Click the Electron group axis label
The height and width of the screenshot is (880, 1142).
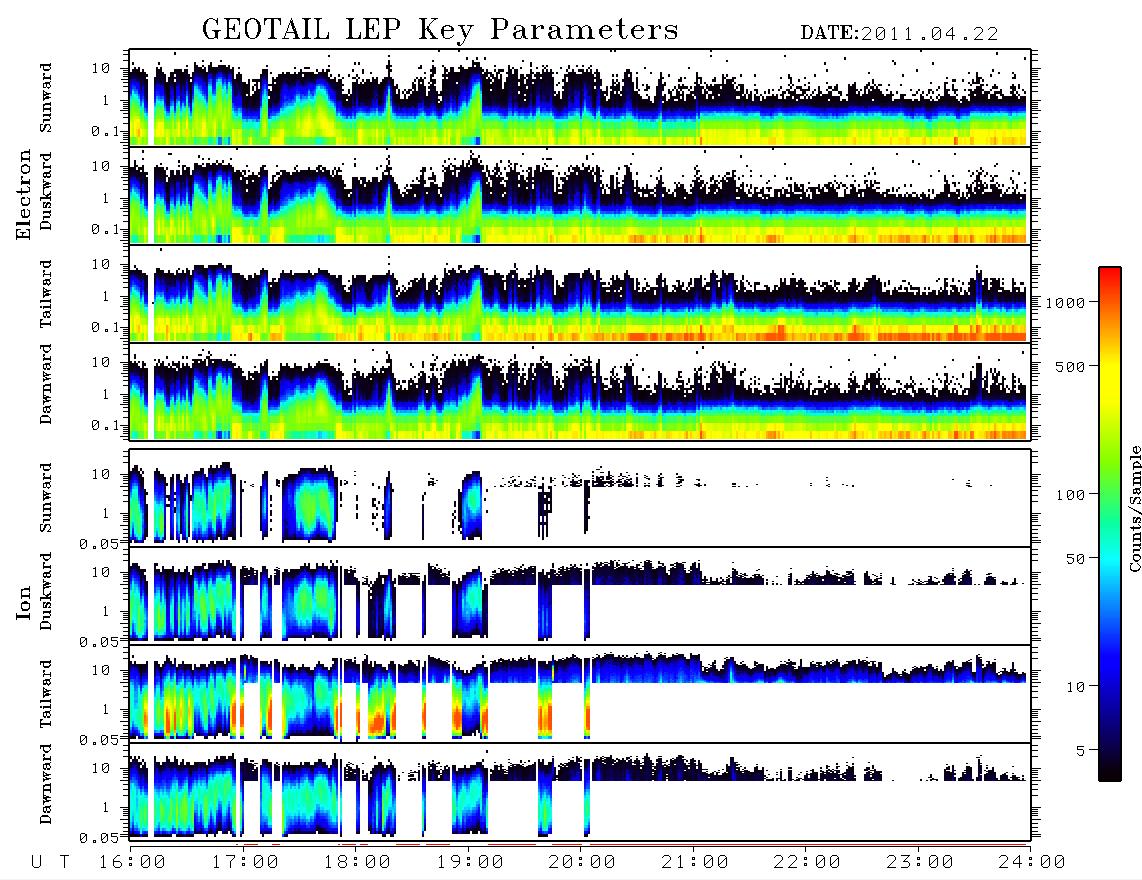coord(23,195)
